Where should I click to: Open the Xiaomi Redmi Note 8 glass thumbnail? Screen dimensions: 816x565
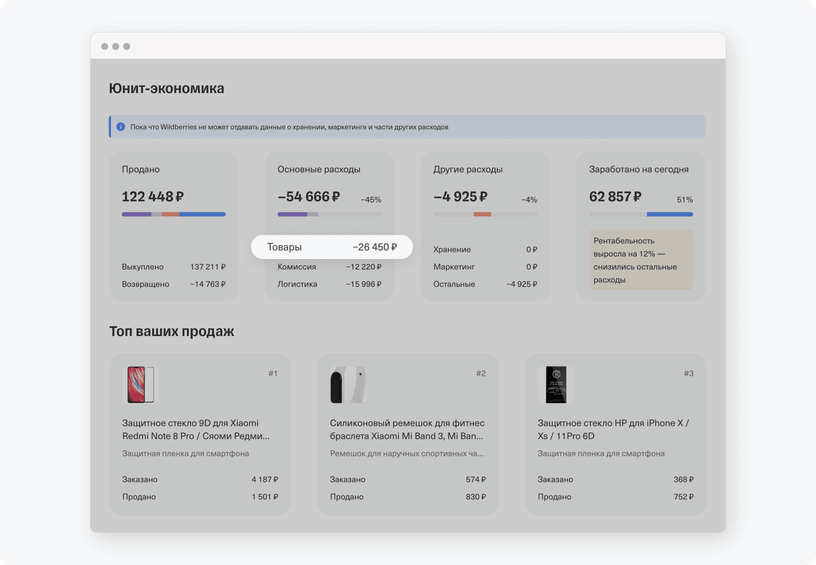(x=141, y=384)
